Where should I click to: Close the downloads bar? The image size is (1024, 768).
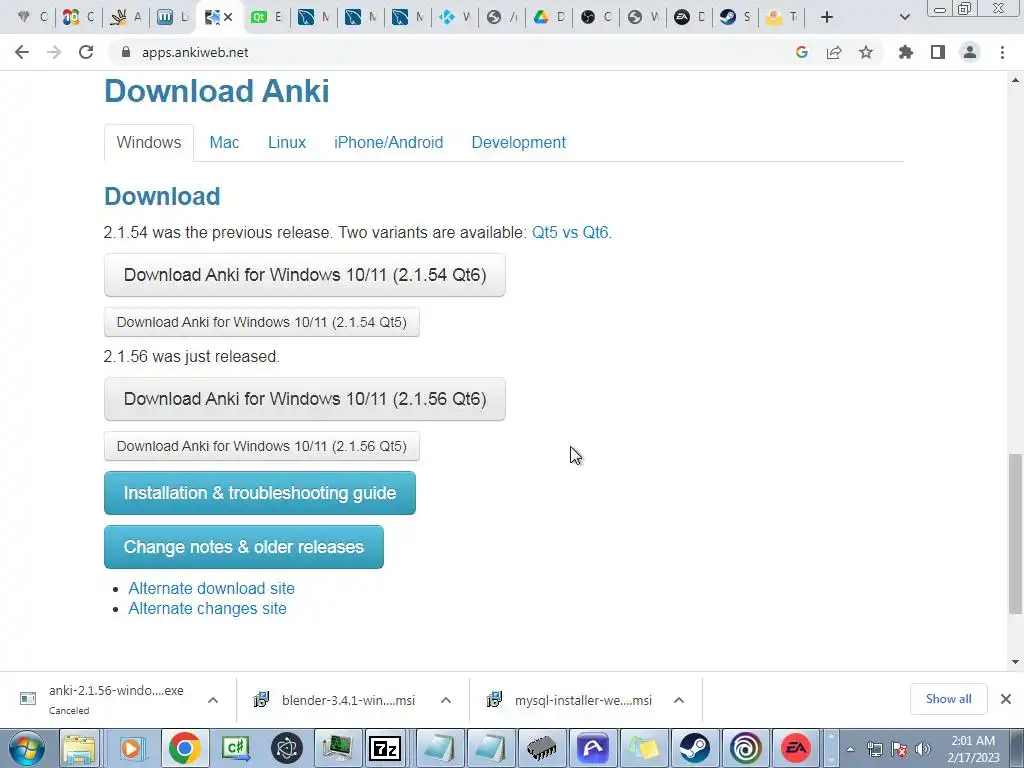[1006, 699]
